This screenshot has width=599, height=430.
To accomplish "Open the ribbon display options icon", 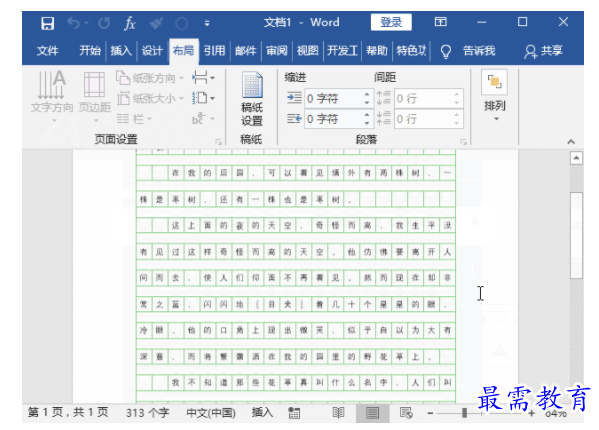I will pos(440,22).
